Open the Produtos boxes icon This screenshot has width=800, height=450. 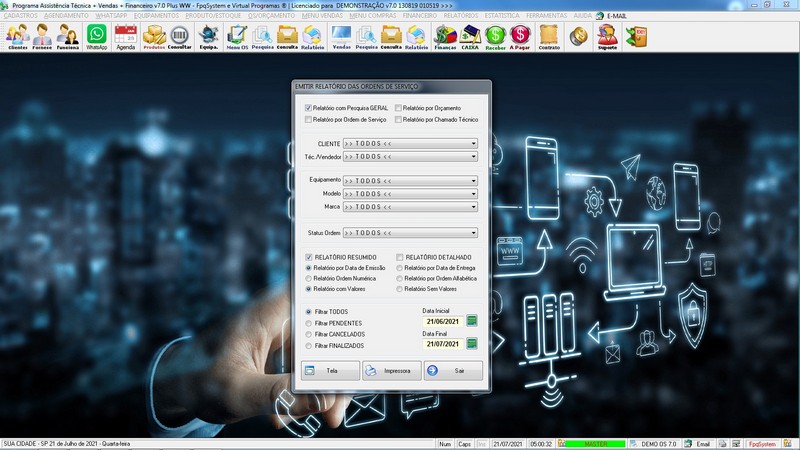point(154,37)
